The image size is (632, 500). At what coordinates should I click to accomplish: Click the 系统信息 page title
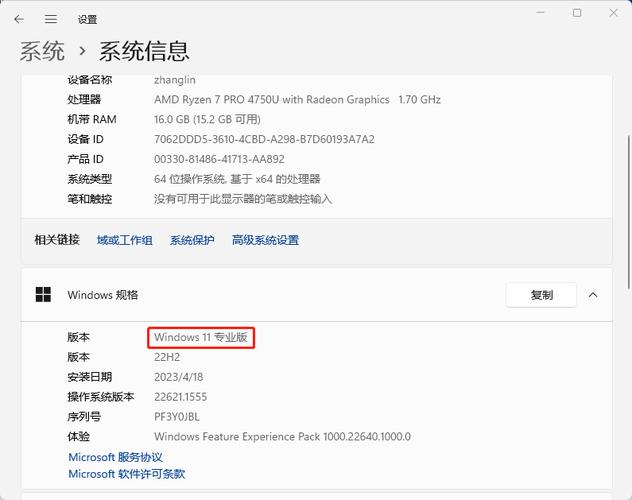pos(144,51)
